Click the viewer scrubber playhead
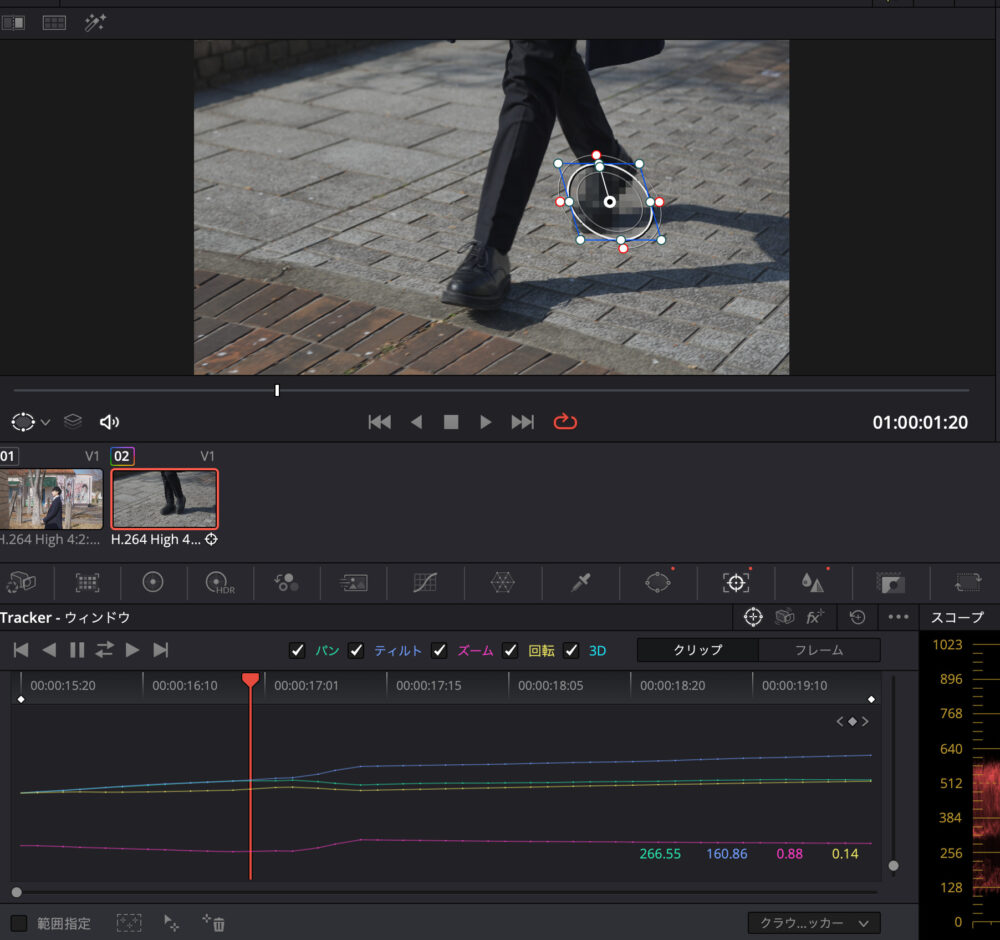This screenshot has width=1000, height=940. (277, 390)
